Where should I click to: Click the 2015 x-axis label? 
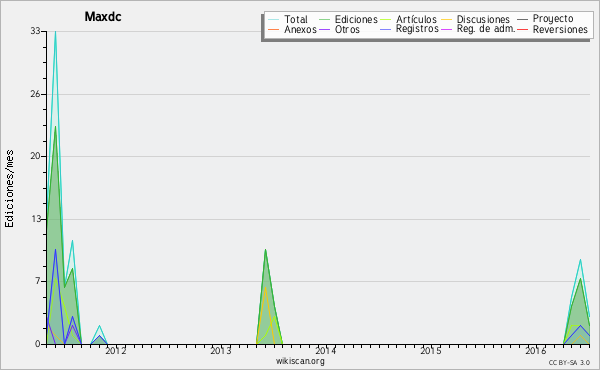[x=431, y=350]
